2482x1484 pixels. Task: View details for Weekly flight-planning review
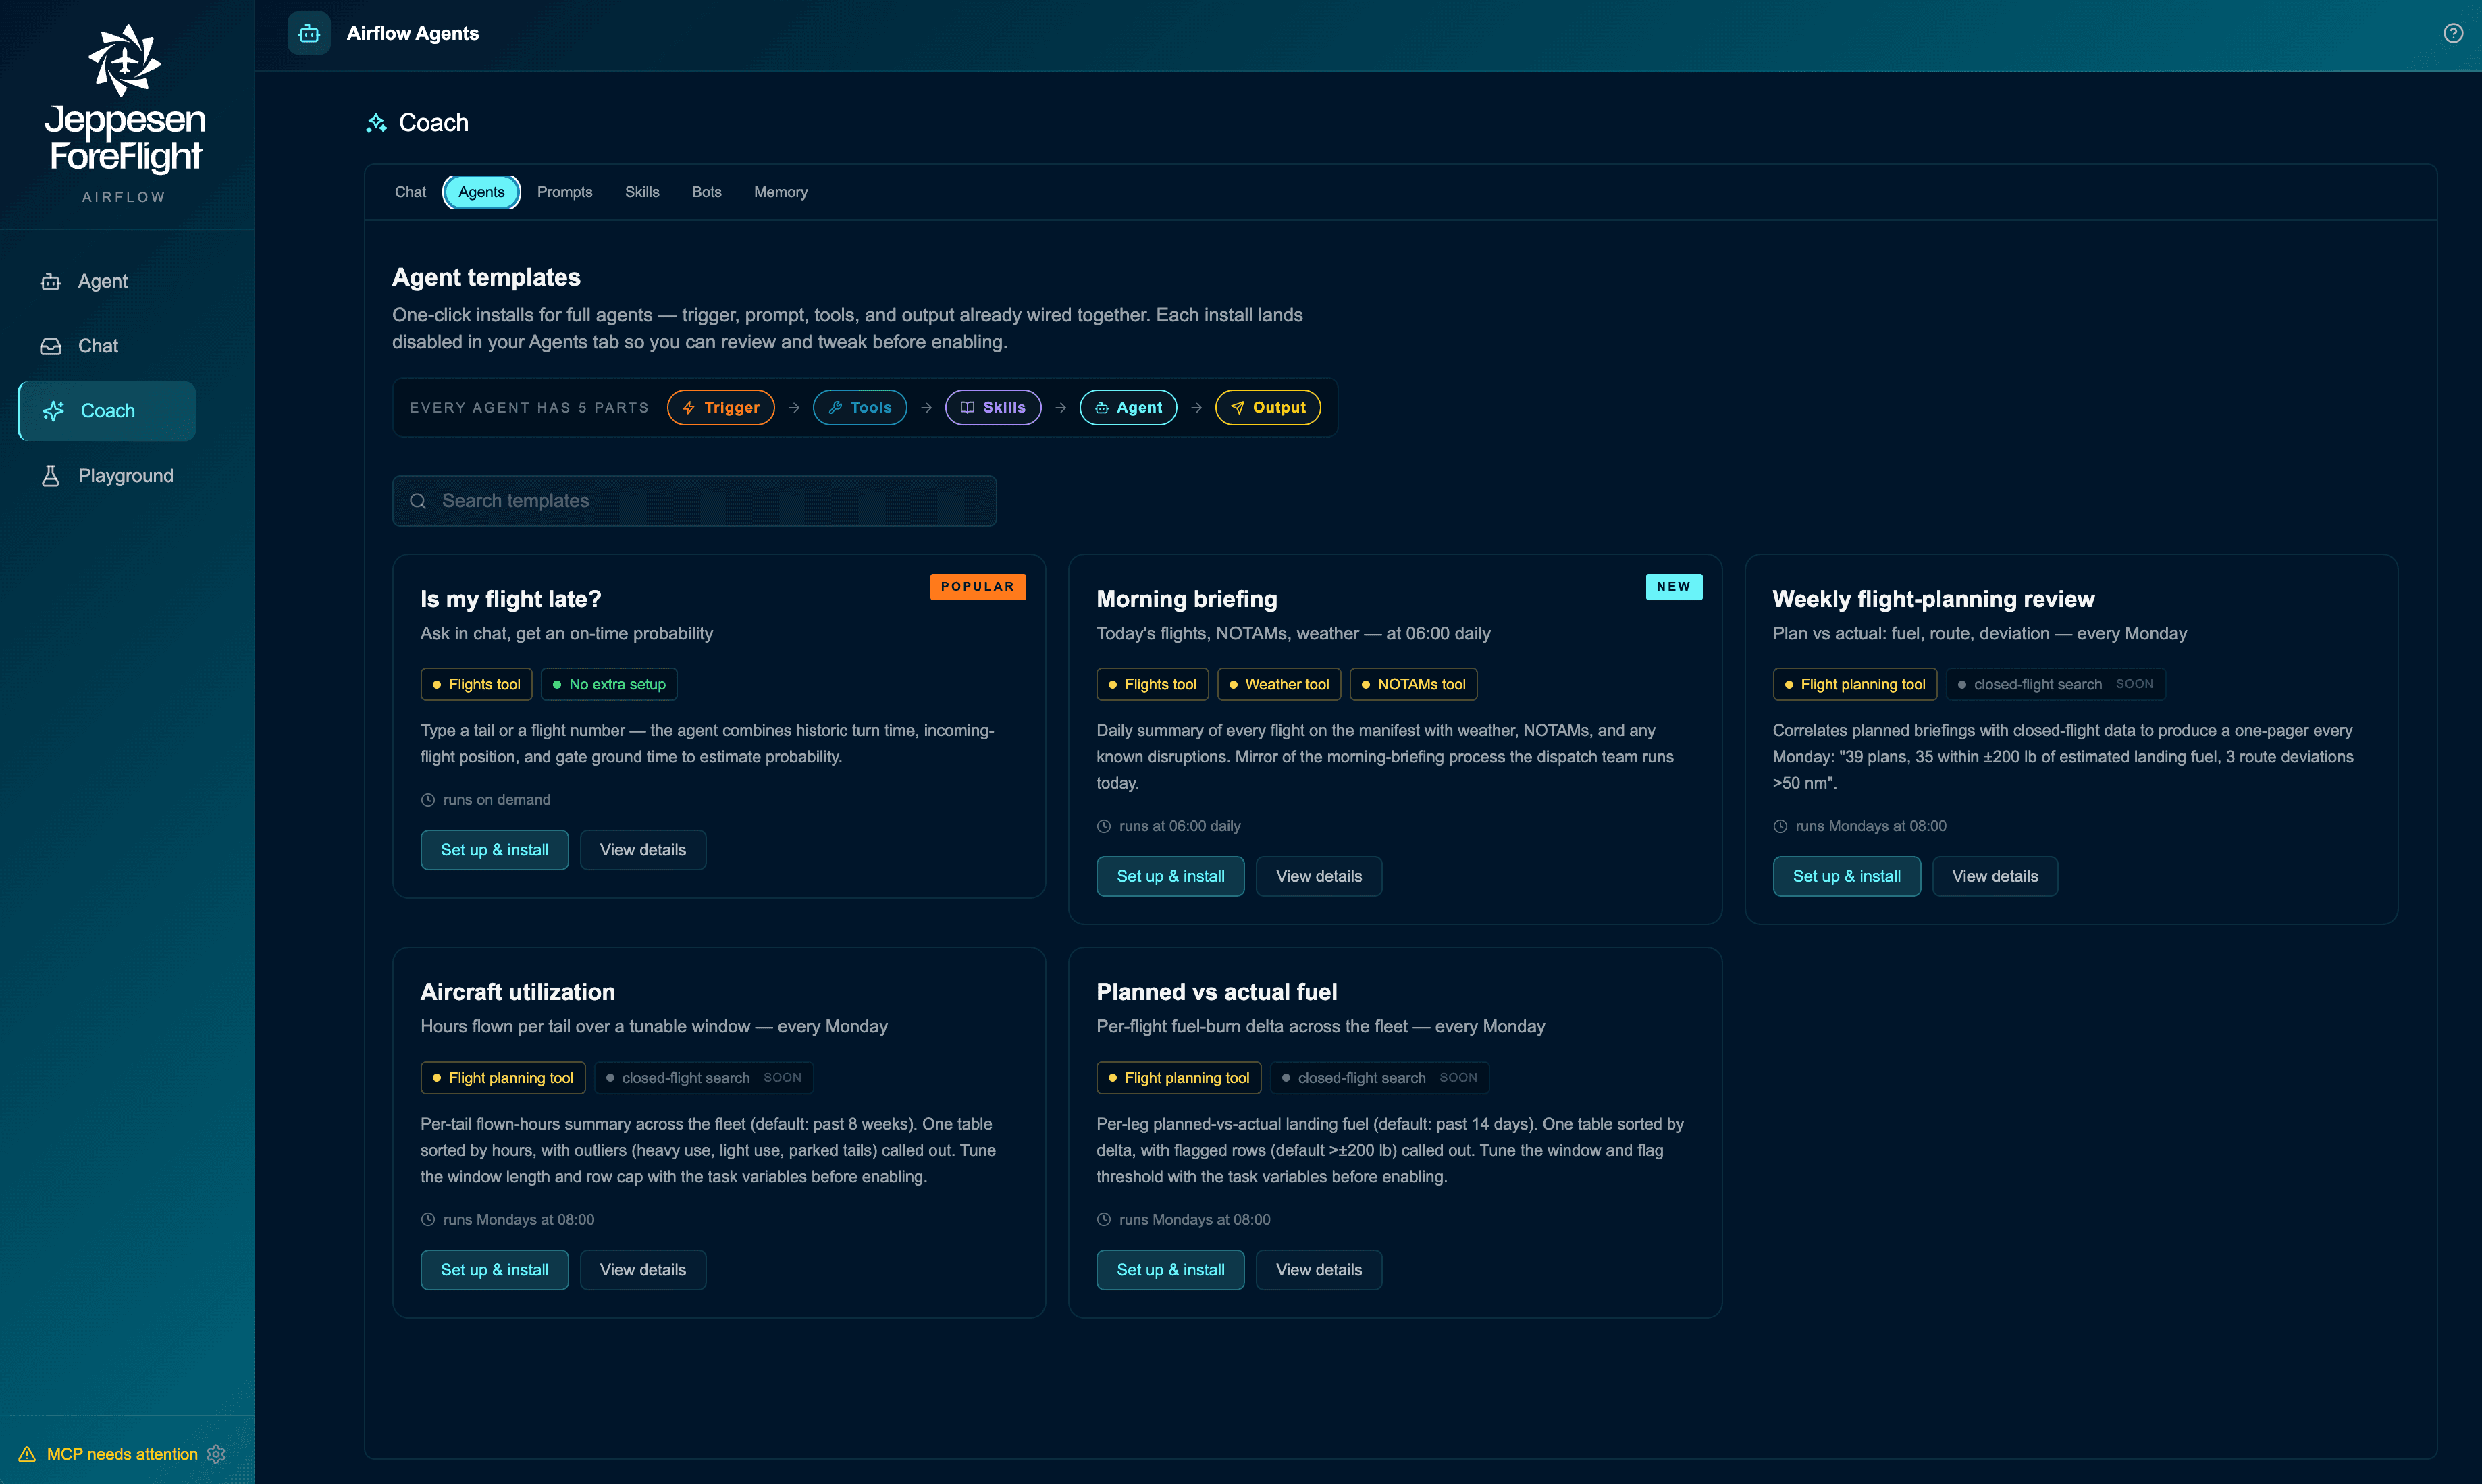click(x=1995, y=876)
